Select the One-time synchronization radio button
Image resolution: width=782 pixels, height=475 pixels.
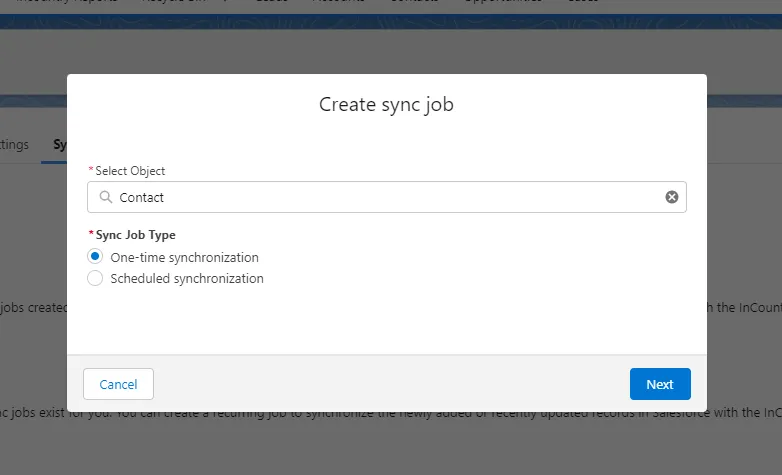95,257
